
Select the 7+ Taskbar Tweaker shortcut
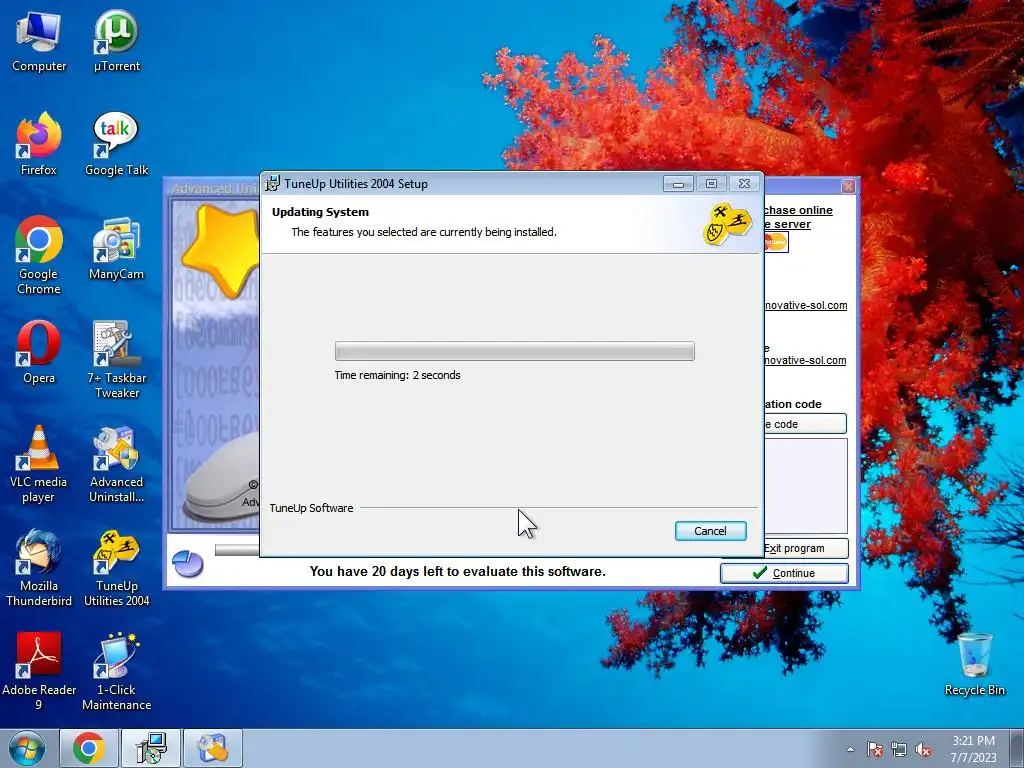116,359
